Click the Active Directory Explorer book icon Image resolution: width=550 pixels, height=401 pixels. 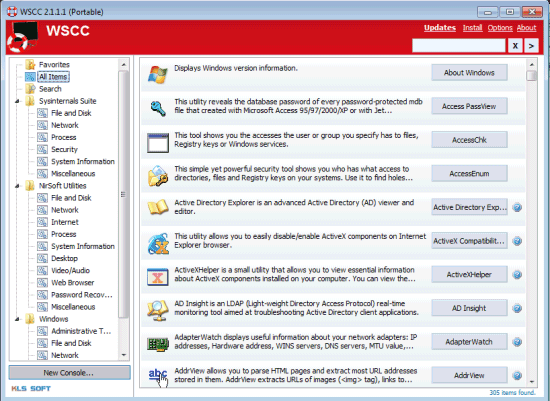coord(158,207)
